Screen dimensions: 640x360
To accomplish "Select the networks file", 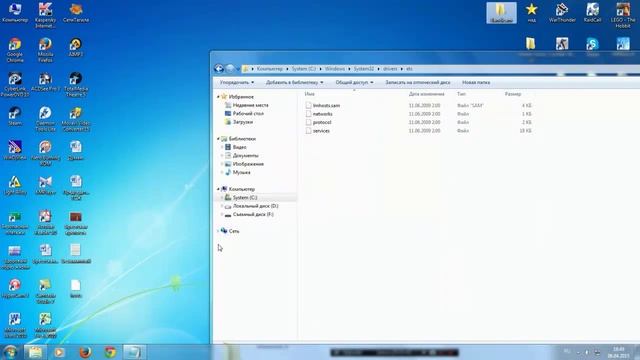I will (322, 114).
